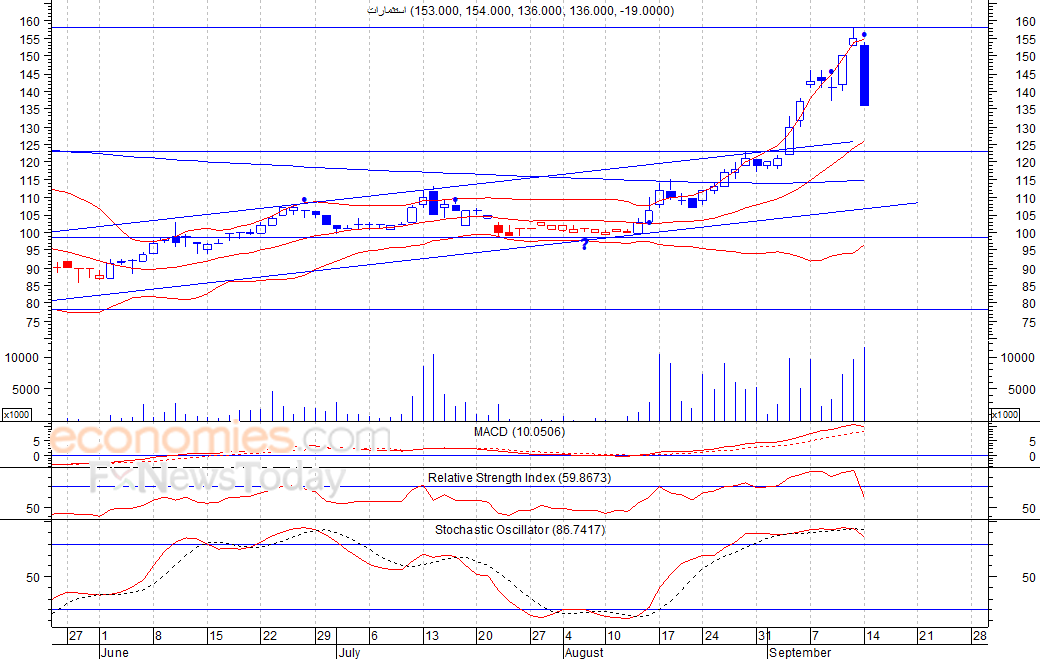Jump to August on the time axis

pyautogui.click(x=584, y=652)
